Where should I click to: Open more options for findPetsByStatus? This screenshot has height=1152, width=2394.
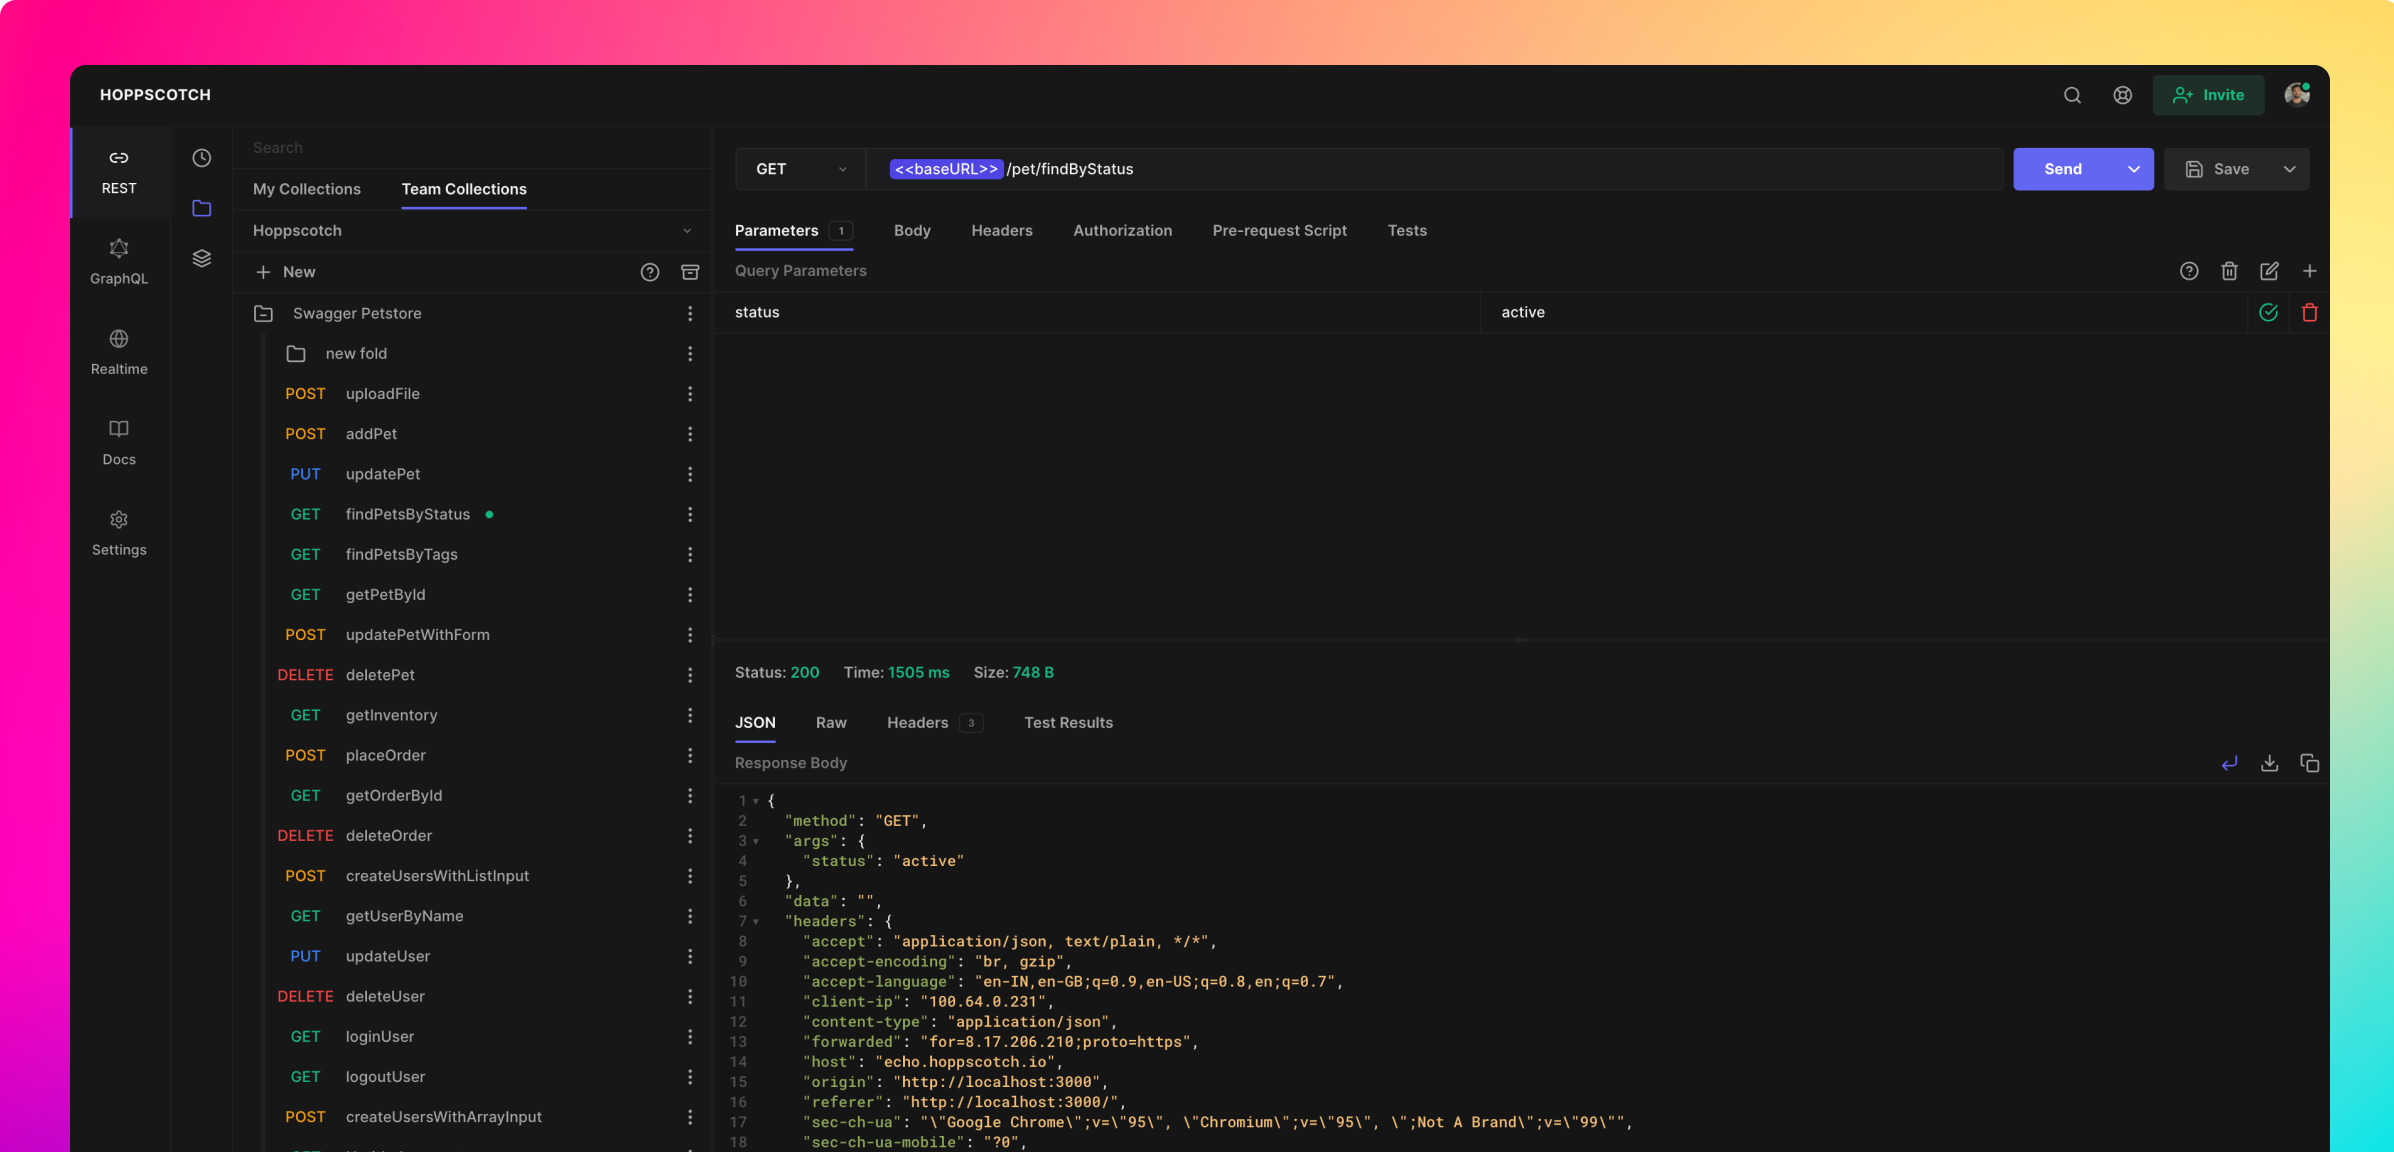pos(690,514)
